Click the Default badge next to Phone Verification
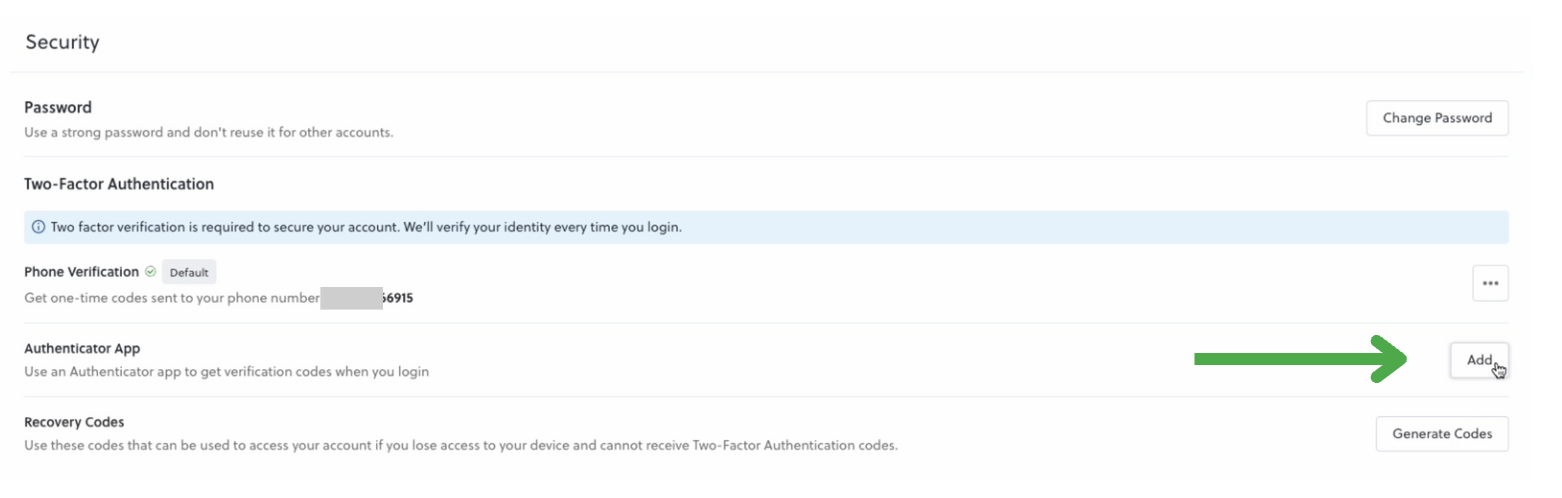This screenshot has width=1562, height=498. click(189, 272)
